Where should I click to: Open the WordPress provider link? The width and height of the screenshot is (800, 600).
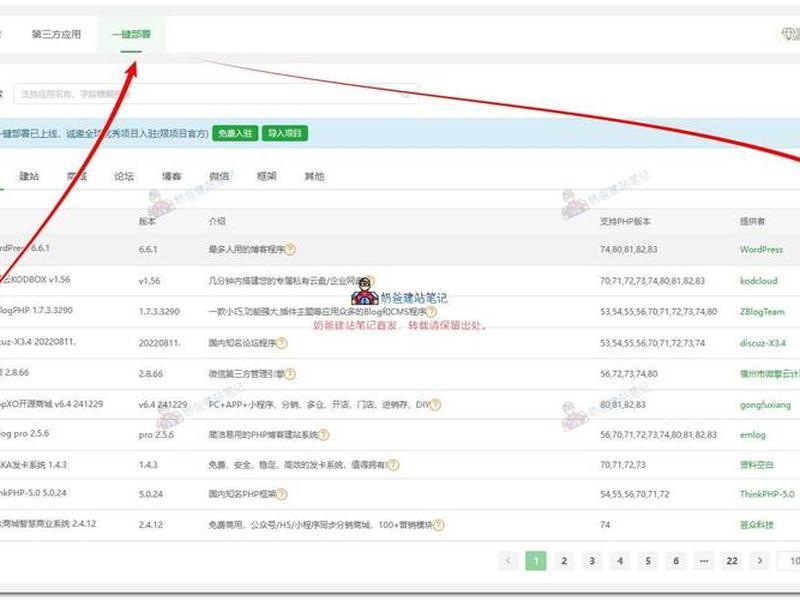click(761, 249)
